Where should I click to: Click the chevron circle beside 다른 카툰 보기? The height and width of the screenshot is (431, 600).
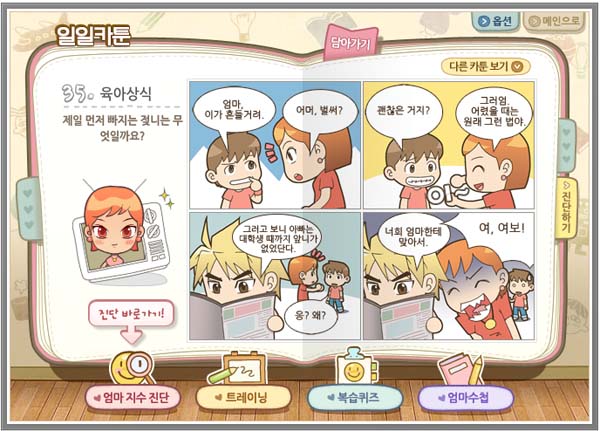click(x=517, y=67)
